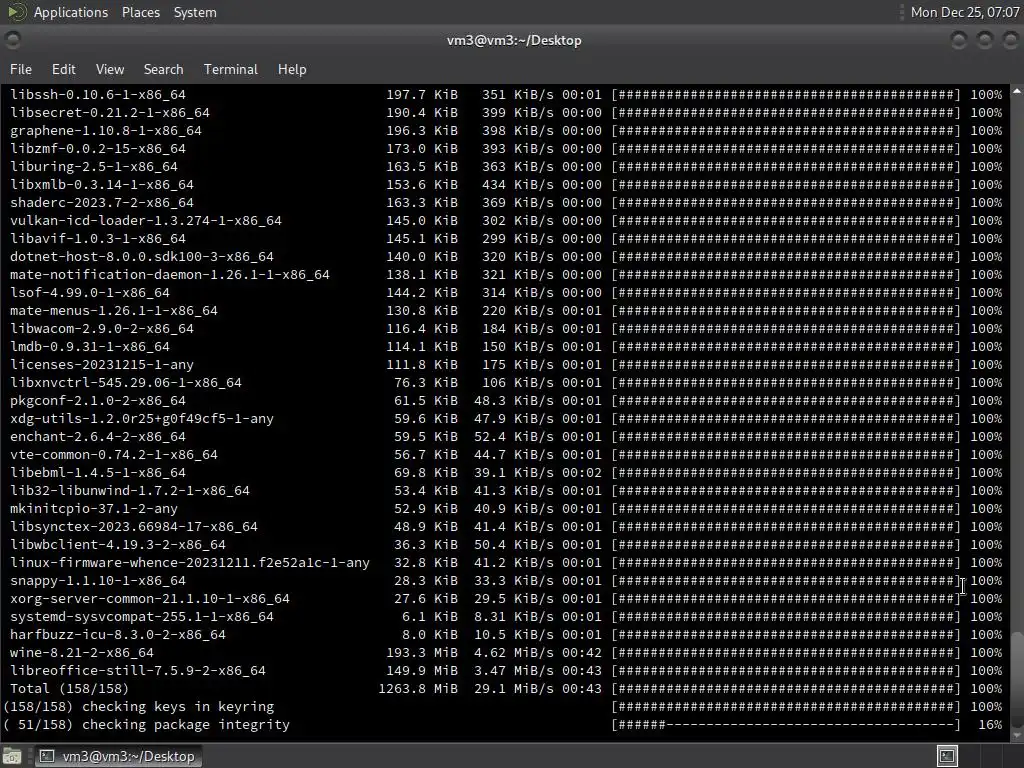Click vulkan-icd-loader-1.3.274-1-x86_64 text
Screen dimensions: 1024x768
[146, 221]
